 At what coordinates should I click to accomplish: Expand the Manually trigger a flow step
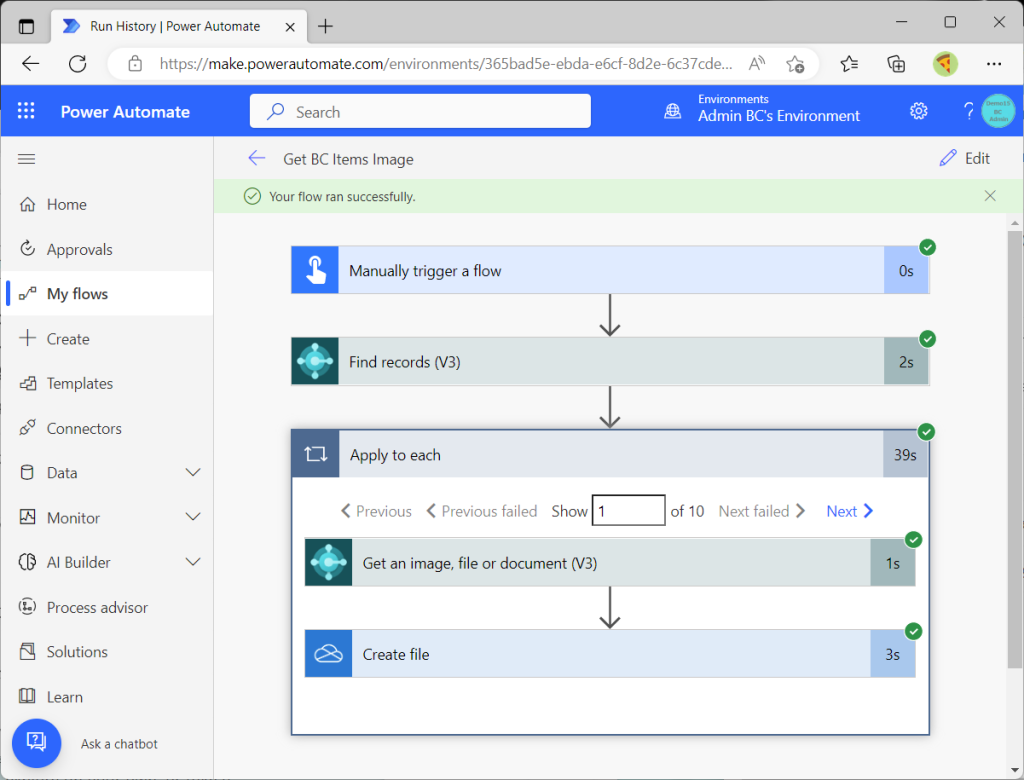[610, 270]
